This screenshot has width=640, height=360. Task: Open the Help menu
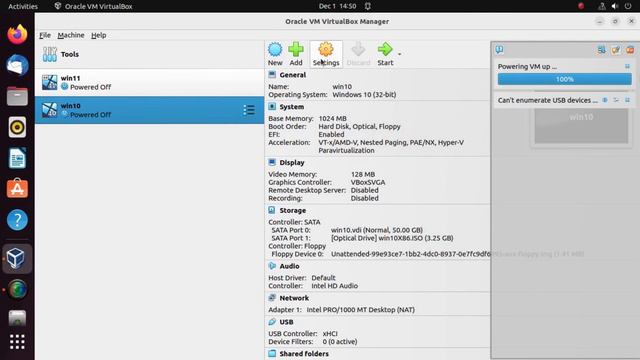click(98, 35)
